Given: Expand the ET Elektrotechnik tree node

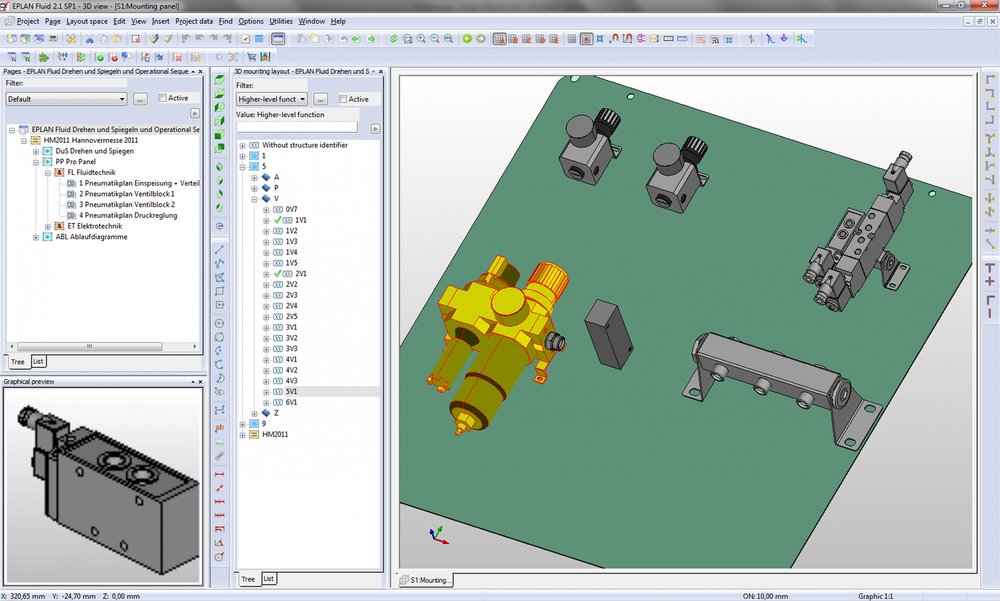Looking at the screenshot, I should click(47, 226).
